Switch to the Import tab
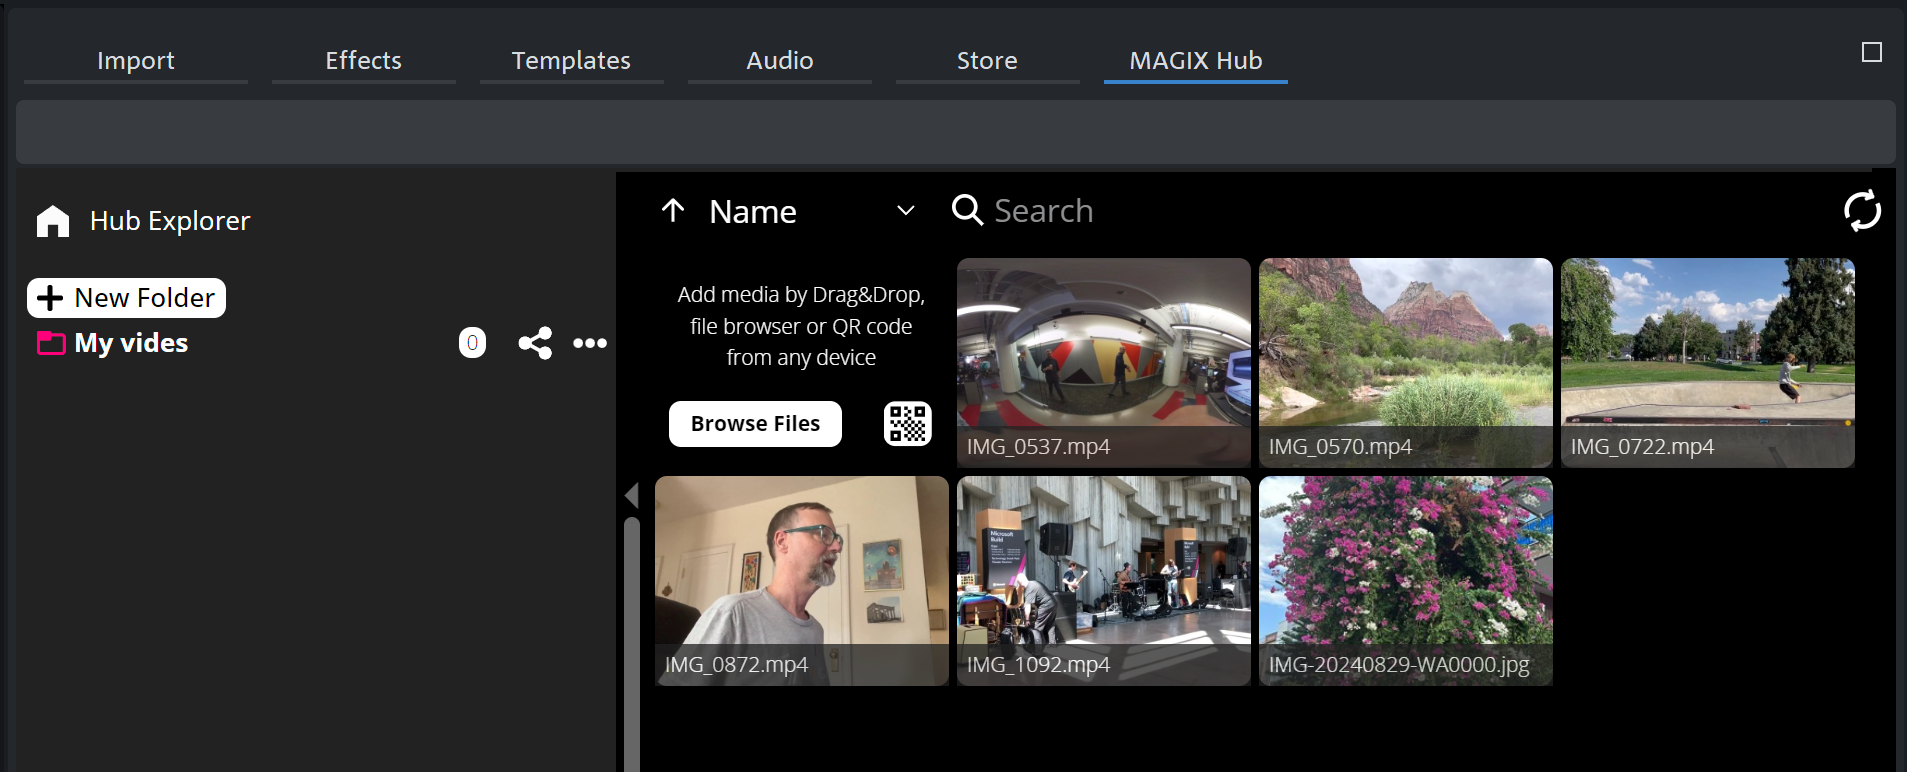Viewport: 1907px width, 772px height. click(136, 61)
